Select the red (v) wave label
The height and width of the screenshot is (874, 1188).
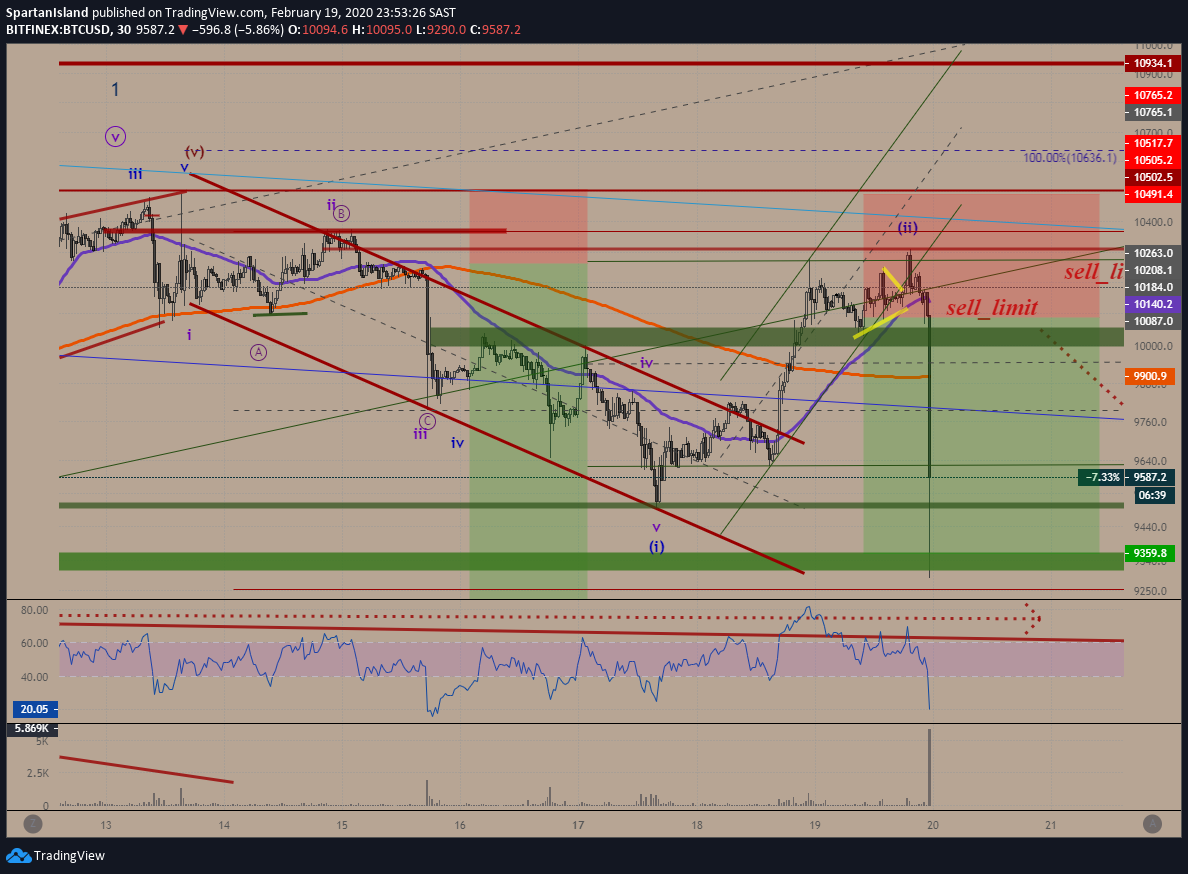point(195,151)
